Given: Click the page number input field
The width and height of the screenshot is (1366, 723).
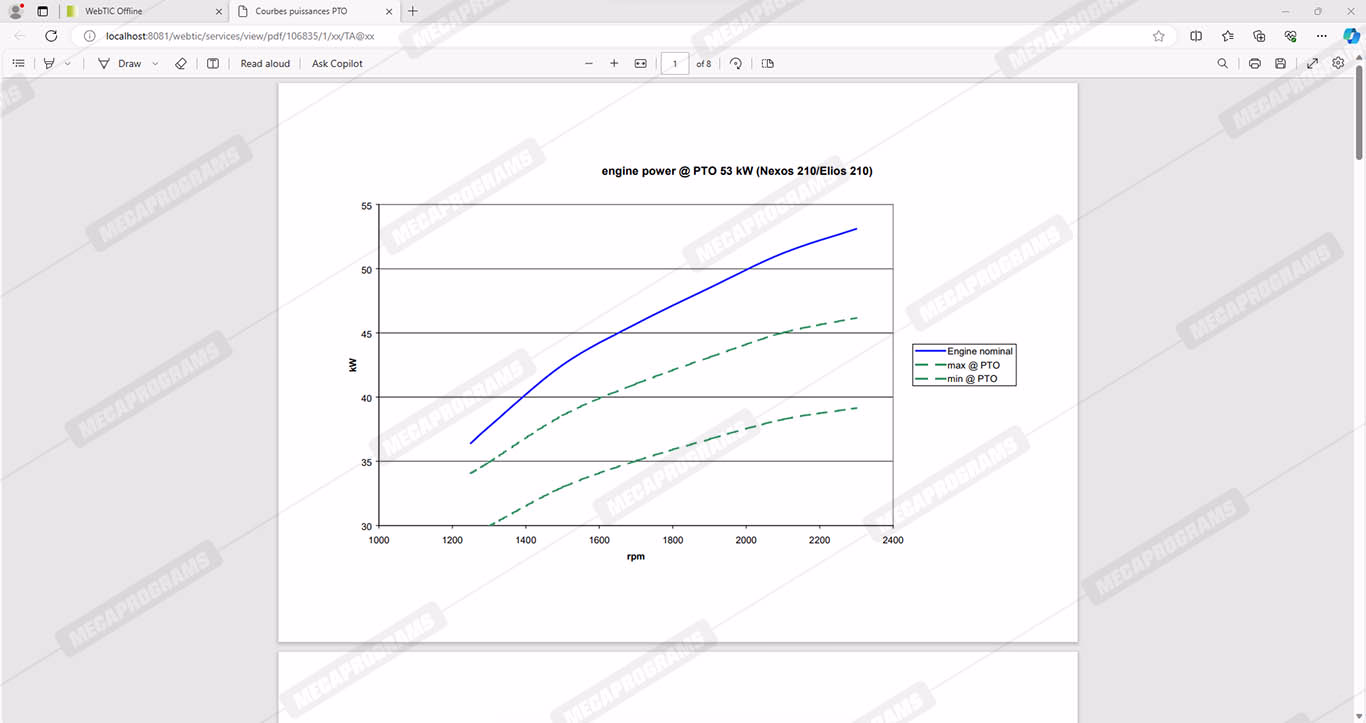Looking at the screenshot, I should click(675, 63).
